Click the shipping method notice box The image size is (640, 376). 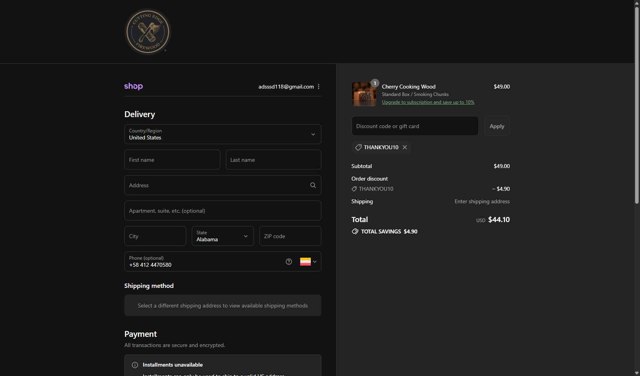pyautogui.click(x=222, y=305)
